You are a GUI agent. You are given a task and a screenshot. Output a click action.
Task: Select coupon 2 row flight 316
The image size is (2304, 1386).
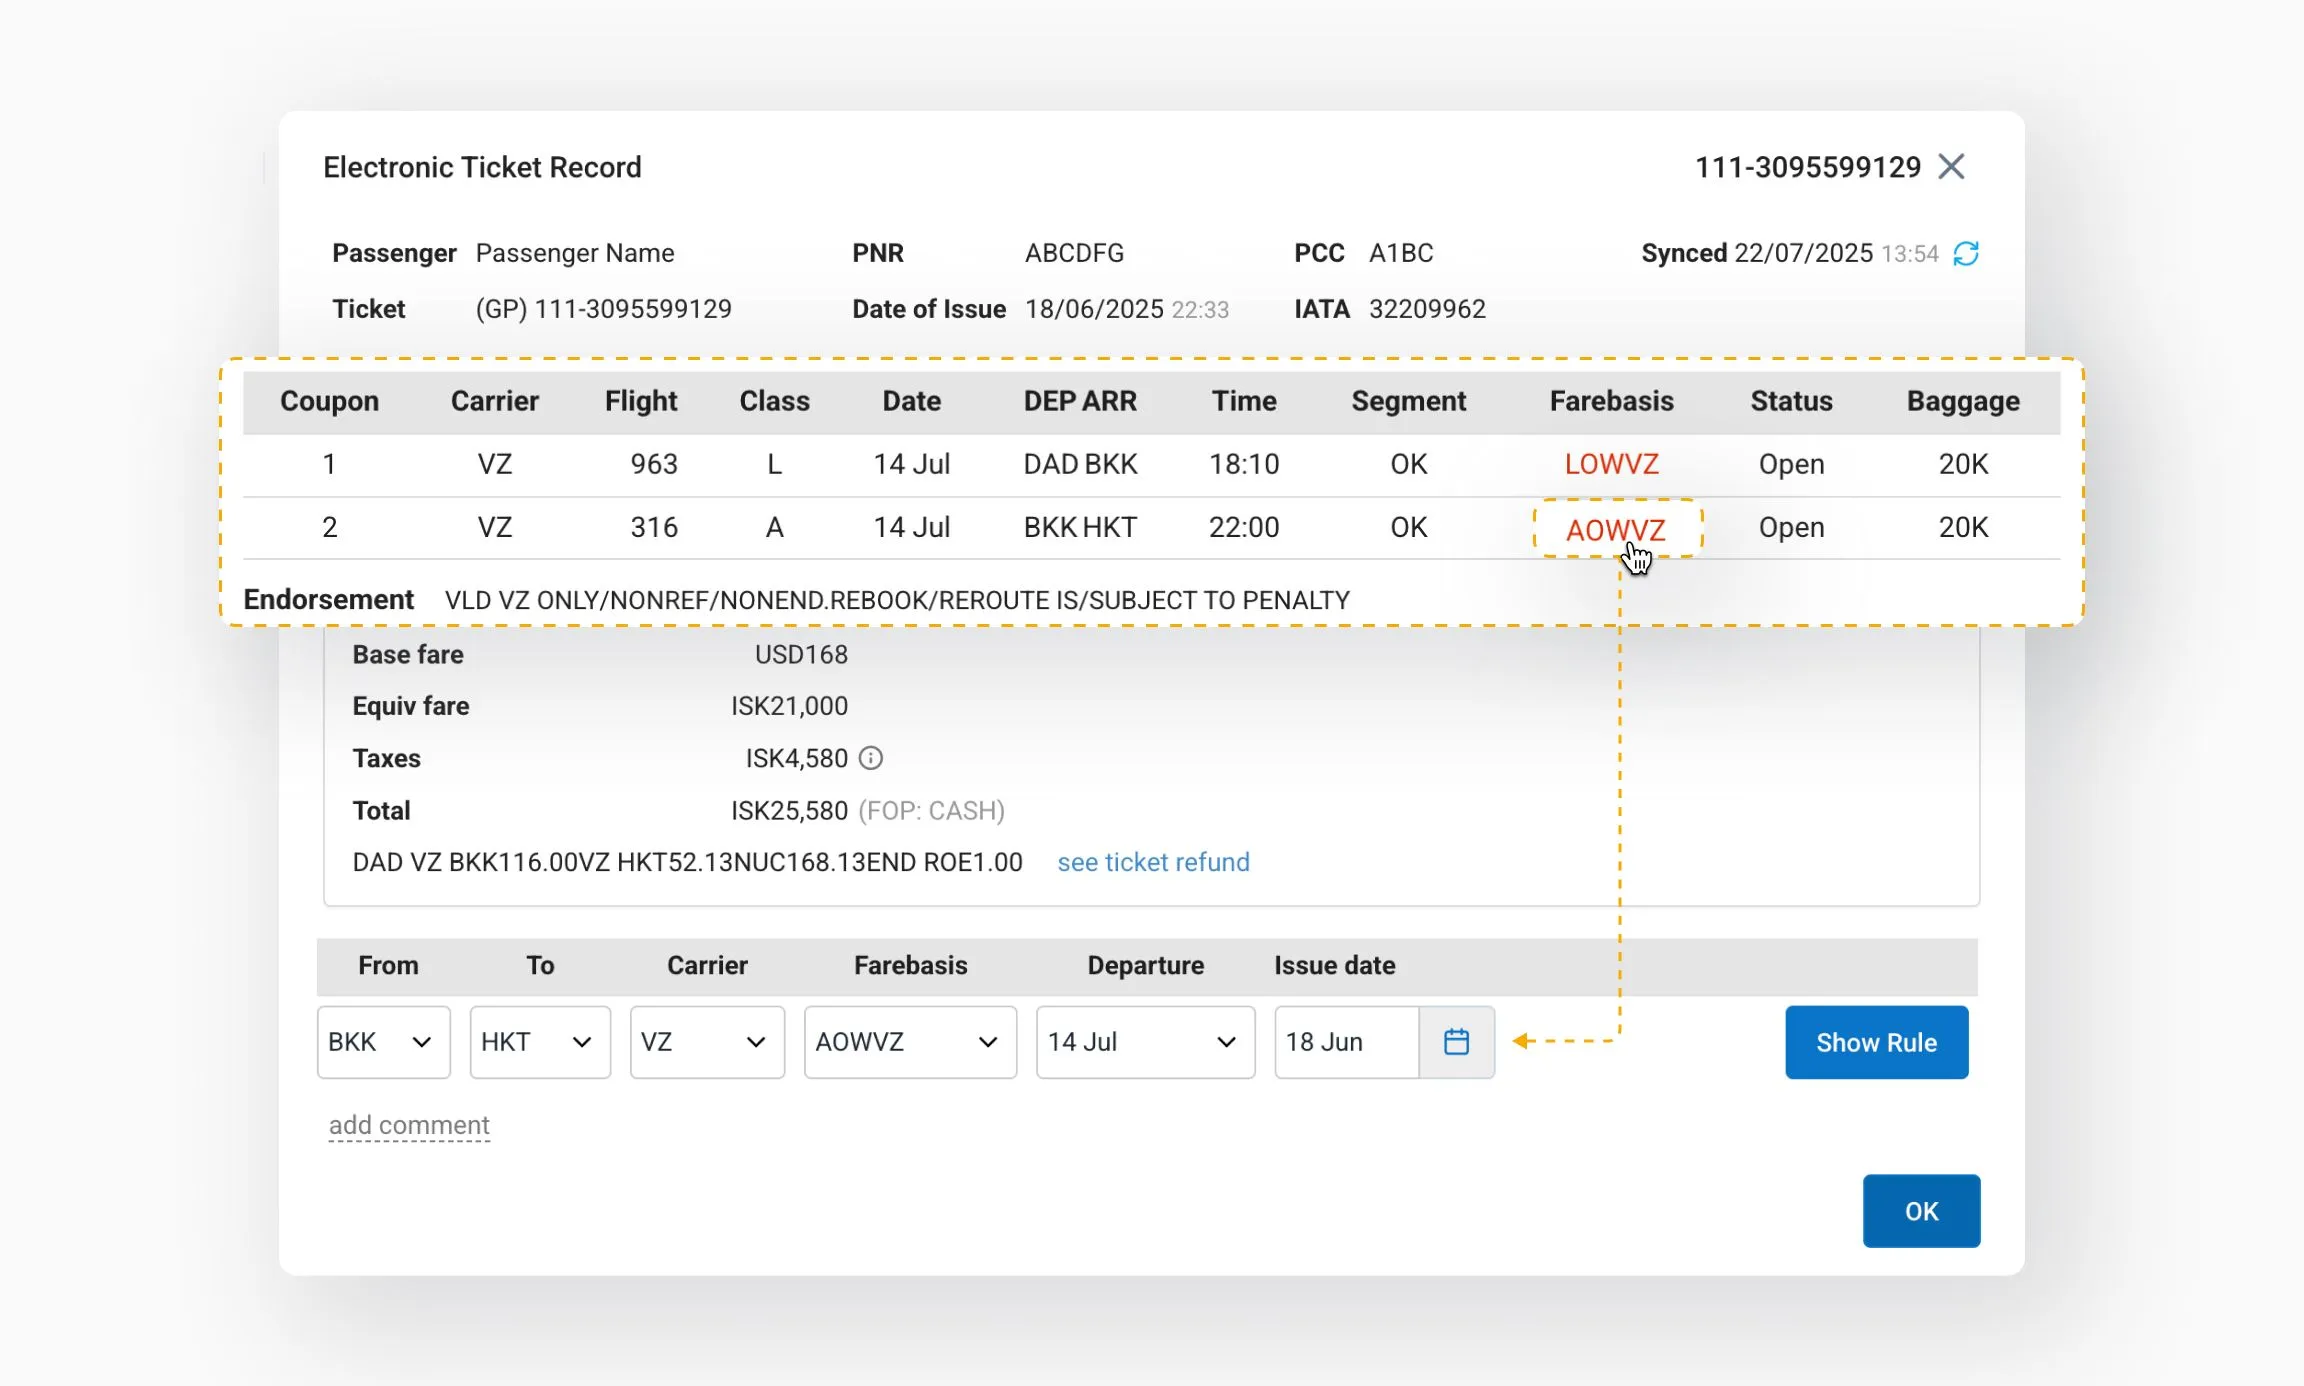[653, 527]
